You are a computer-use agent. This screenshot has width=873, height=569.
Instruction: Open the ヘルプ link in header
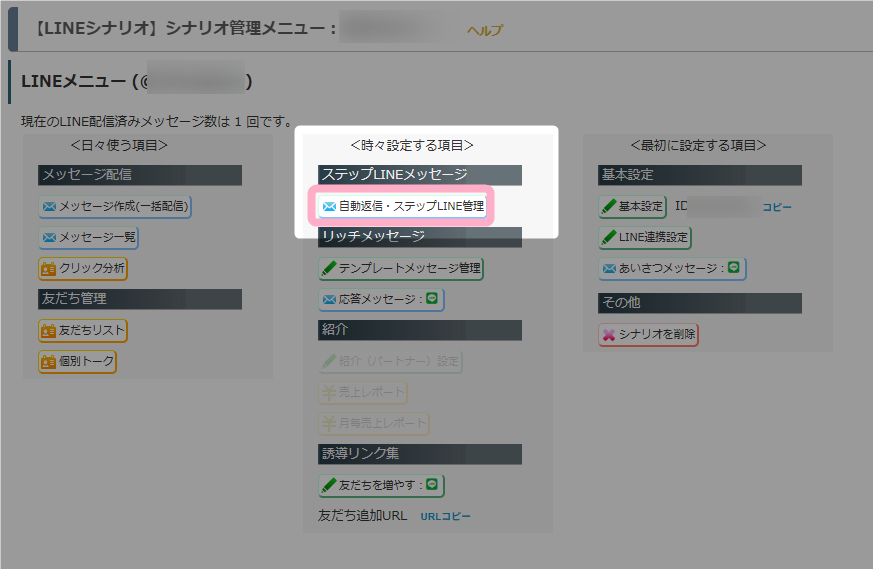(x=485, y=30)
